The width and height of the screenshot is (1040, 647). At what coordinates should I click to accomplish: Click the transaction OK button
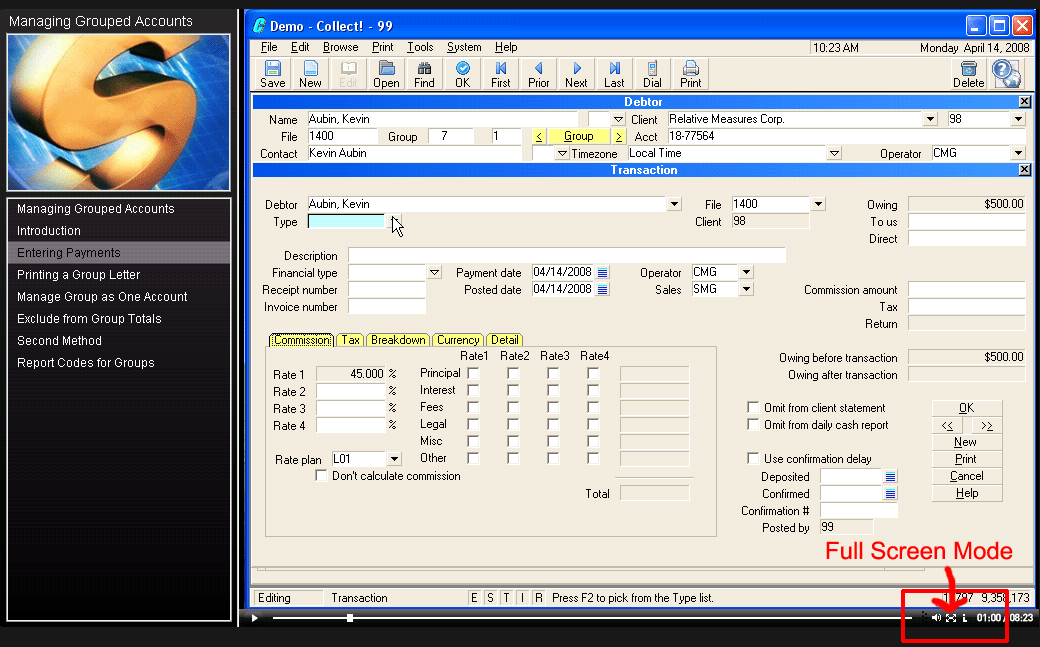click(x=966, y=408)
